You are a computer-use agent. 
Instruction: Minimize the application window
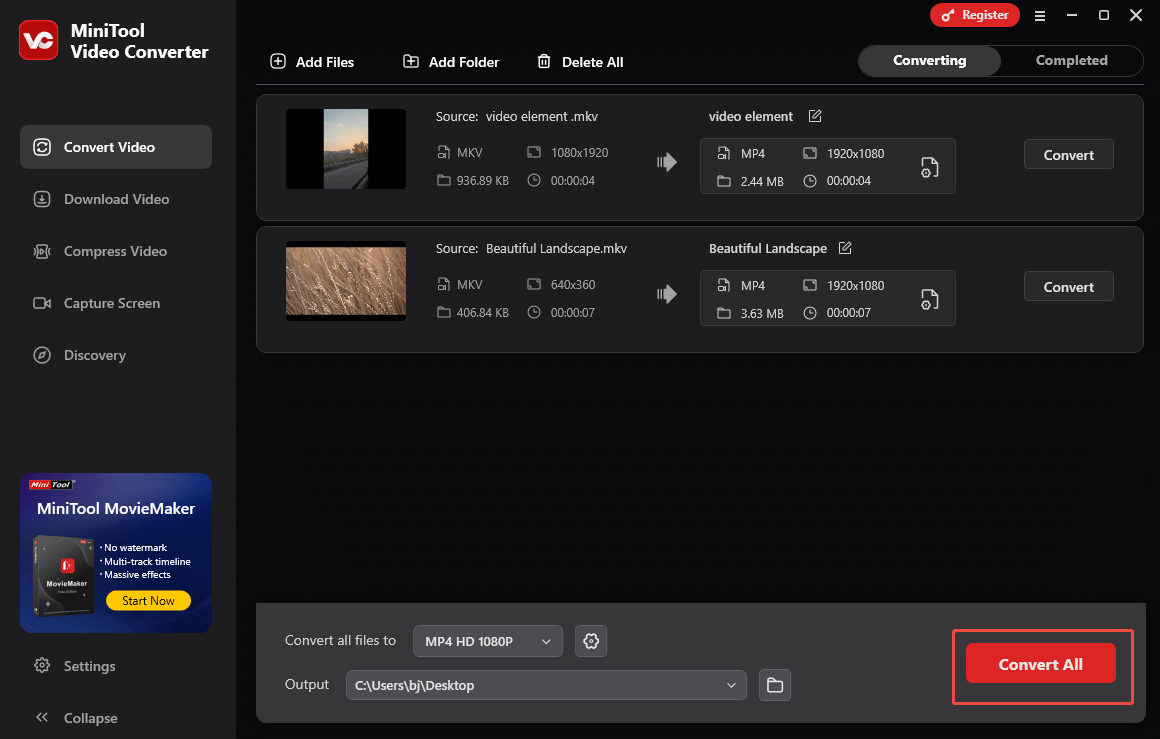pos(1071,15)
